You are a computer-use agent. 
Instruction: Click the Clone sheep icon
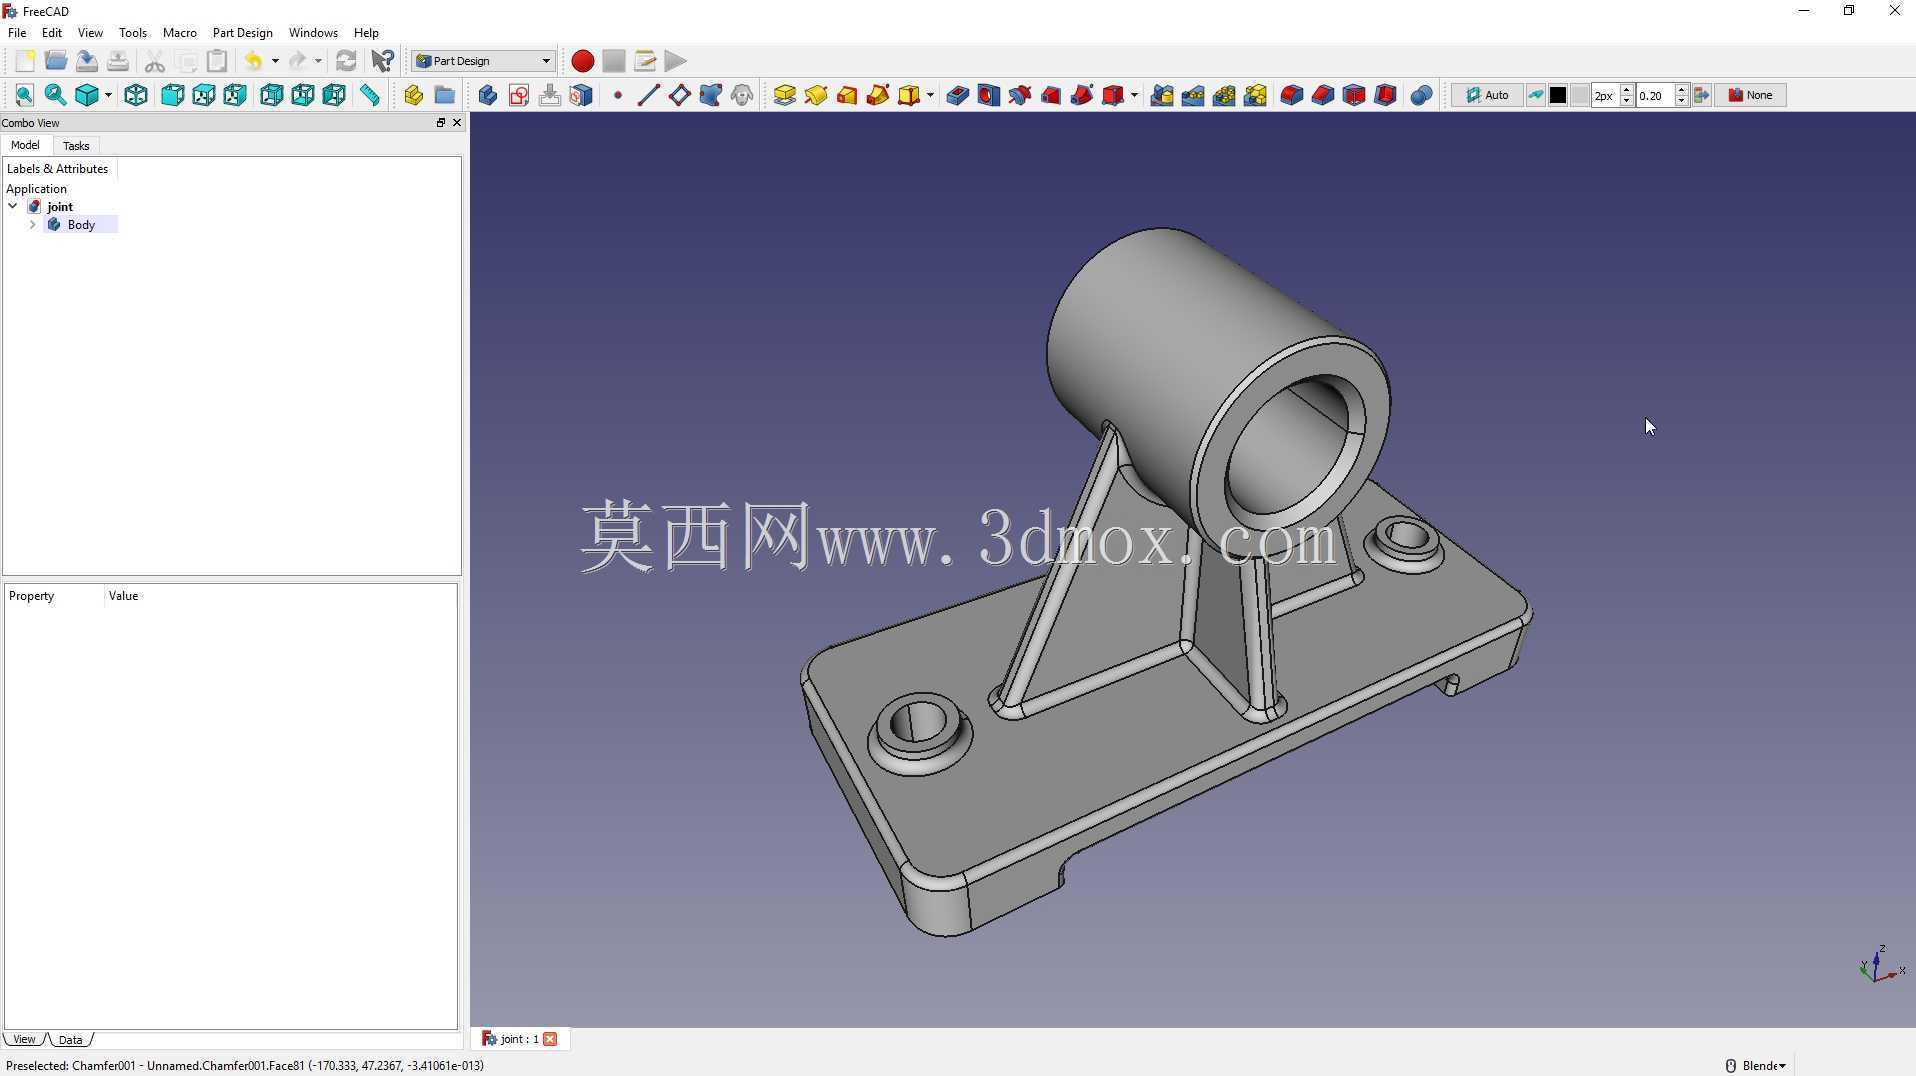[742, 95]
